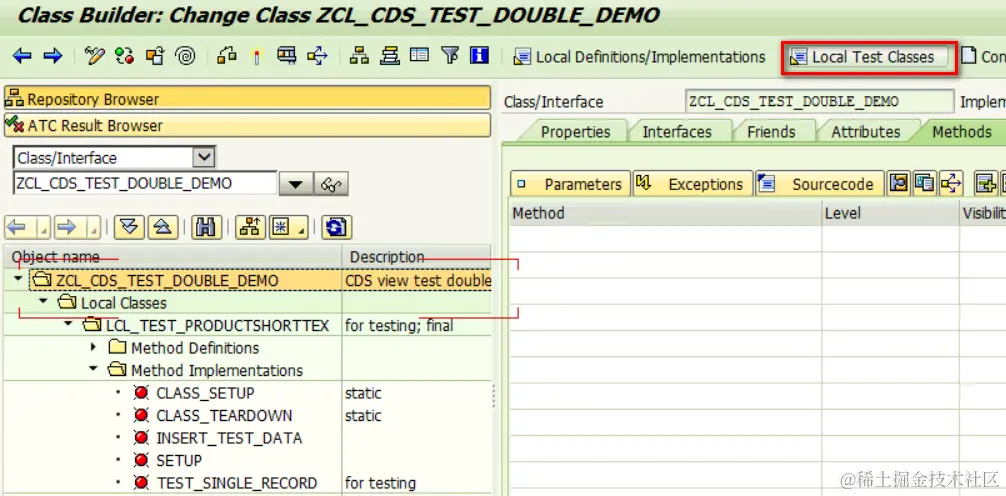Click the Active/Inactive green-red circles icon
The height and width of the screenshot is (496, 1006).
click(124, 56)
